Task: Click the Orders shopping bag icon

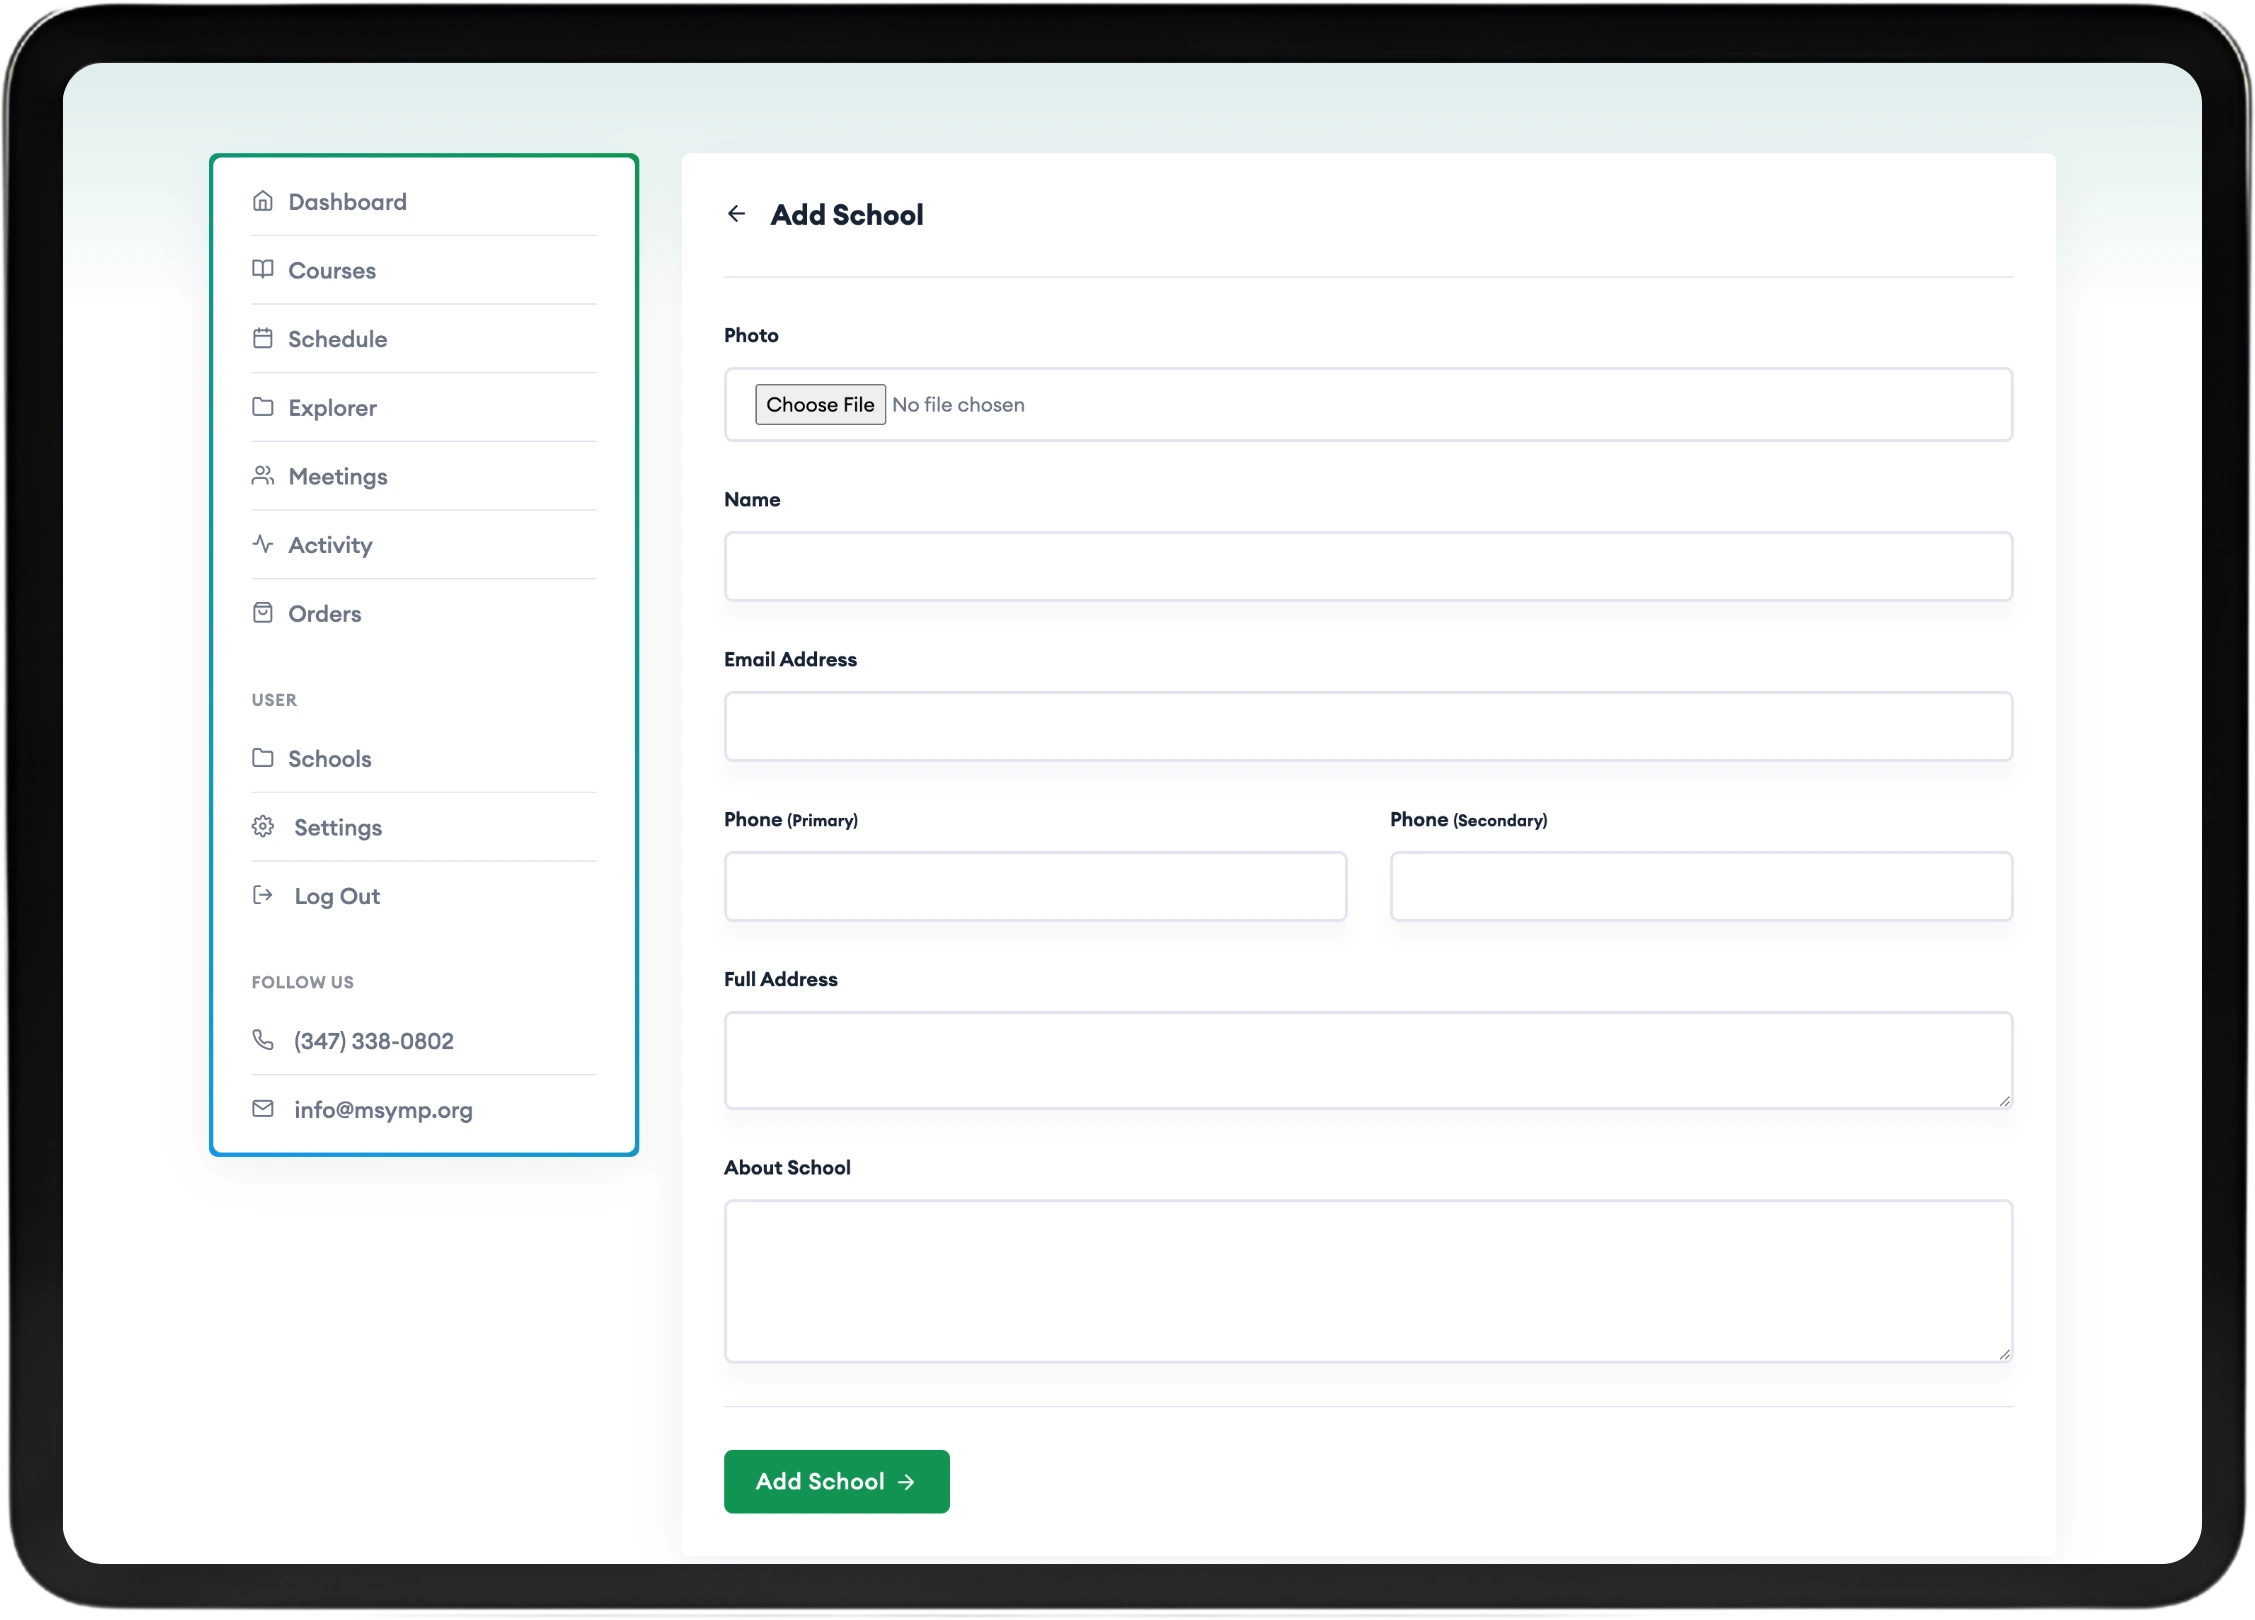Action: tap(263, 613)
